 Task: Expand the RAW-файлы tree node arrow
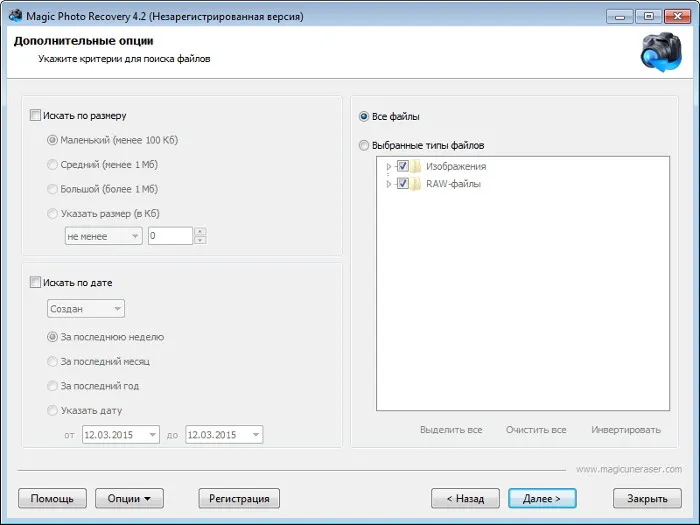(x=388, y=184)
